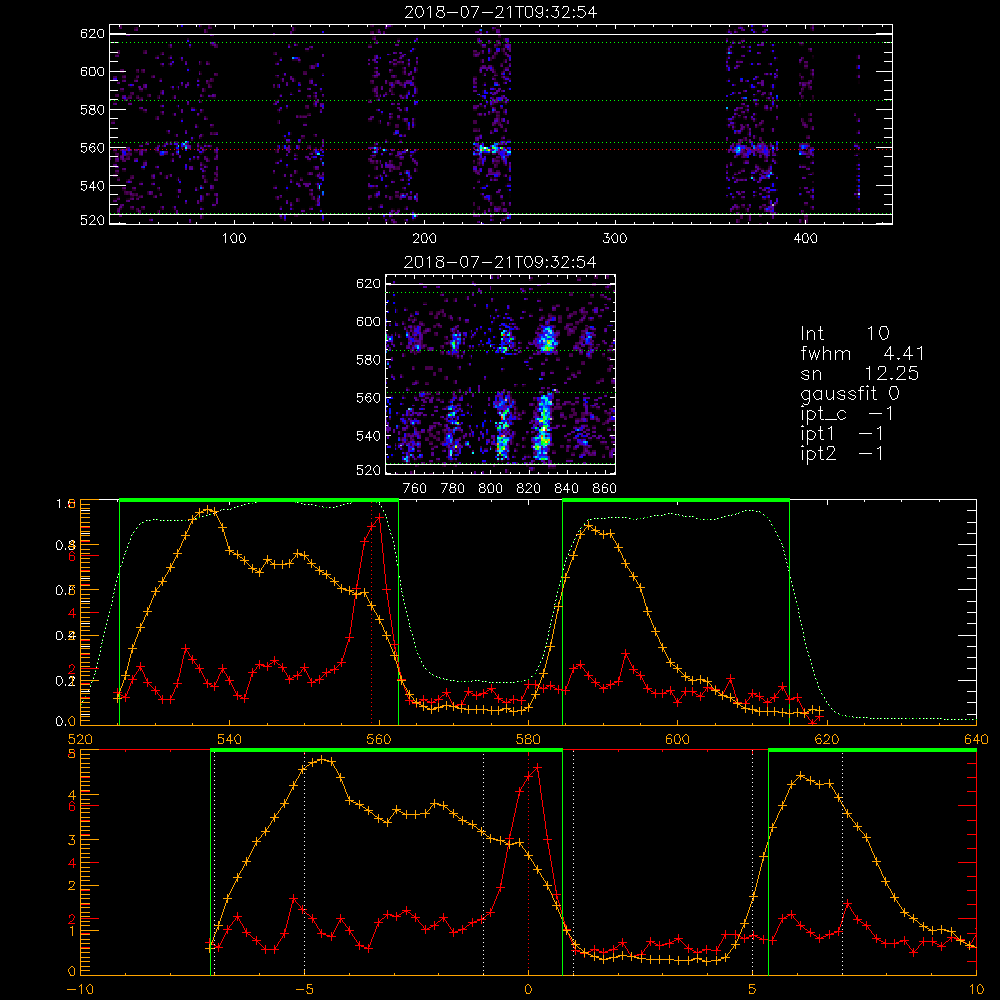Viewport: 1000px width, 1000px height.
Task: Click x-axis label '400' under the wide spectrogram
Action: (x=805, y=239)
